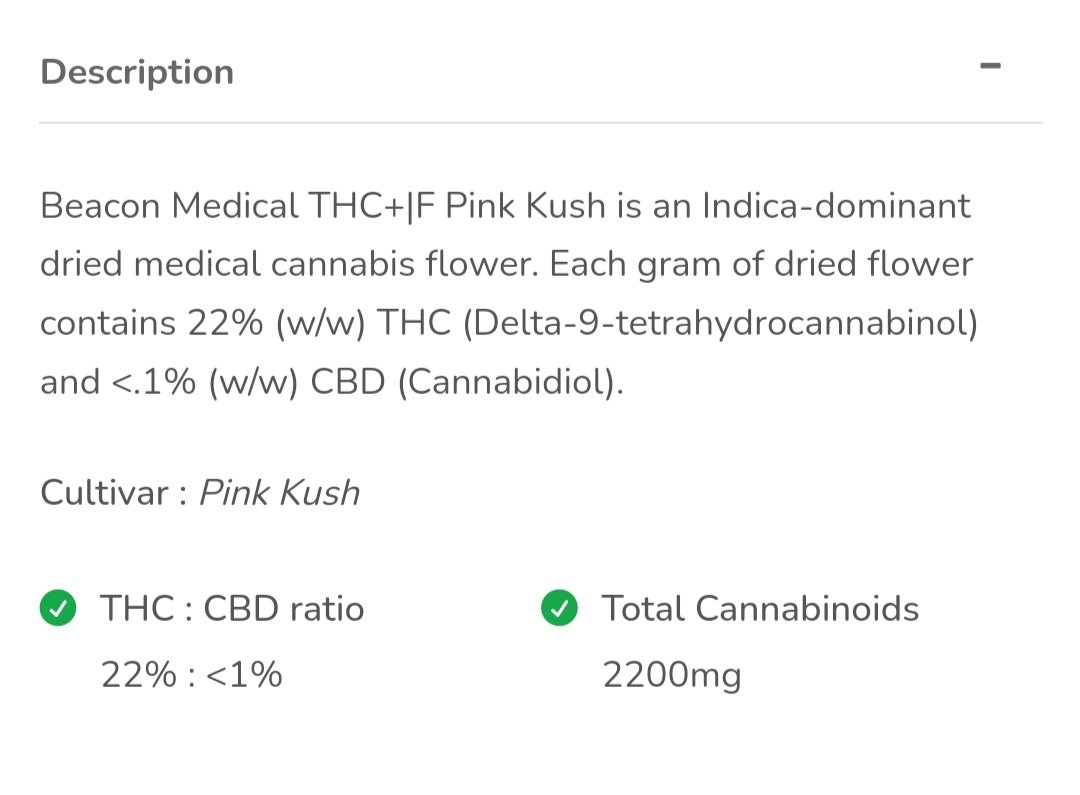Viewport: 1080px width, 795px height.
Task: Click "THC+|F" in the product description
Action: tap(371, 206)
